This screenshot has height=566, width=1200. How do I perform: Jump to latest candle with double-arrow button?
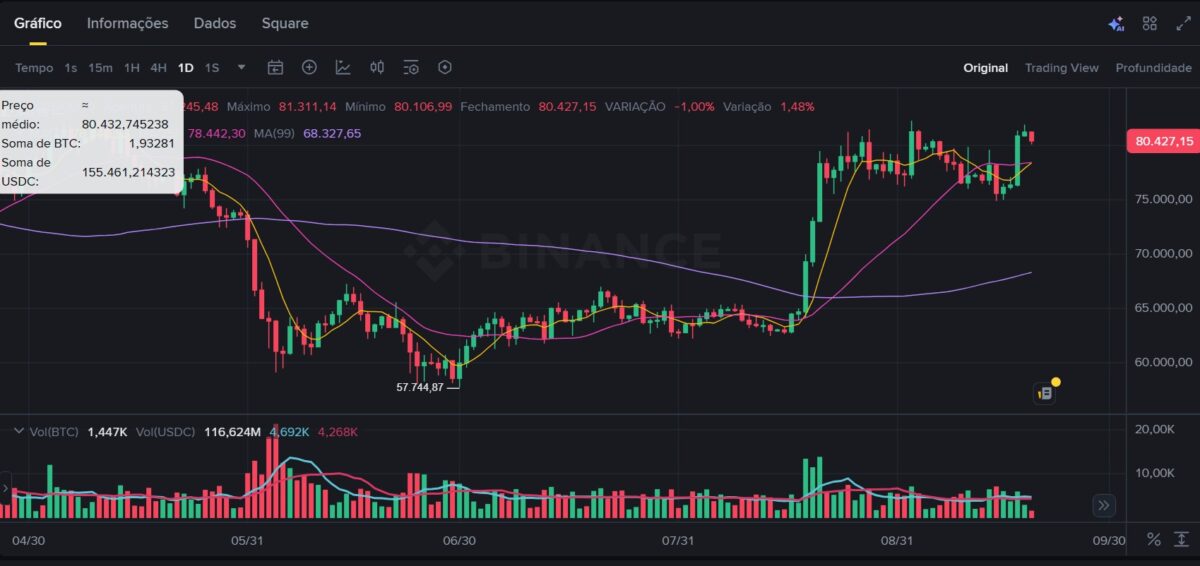tap(1104, 505)
